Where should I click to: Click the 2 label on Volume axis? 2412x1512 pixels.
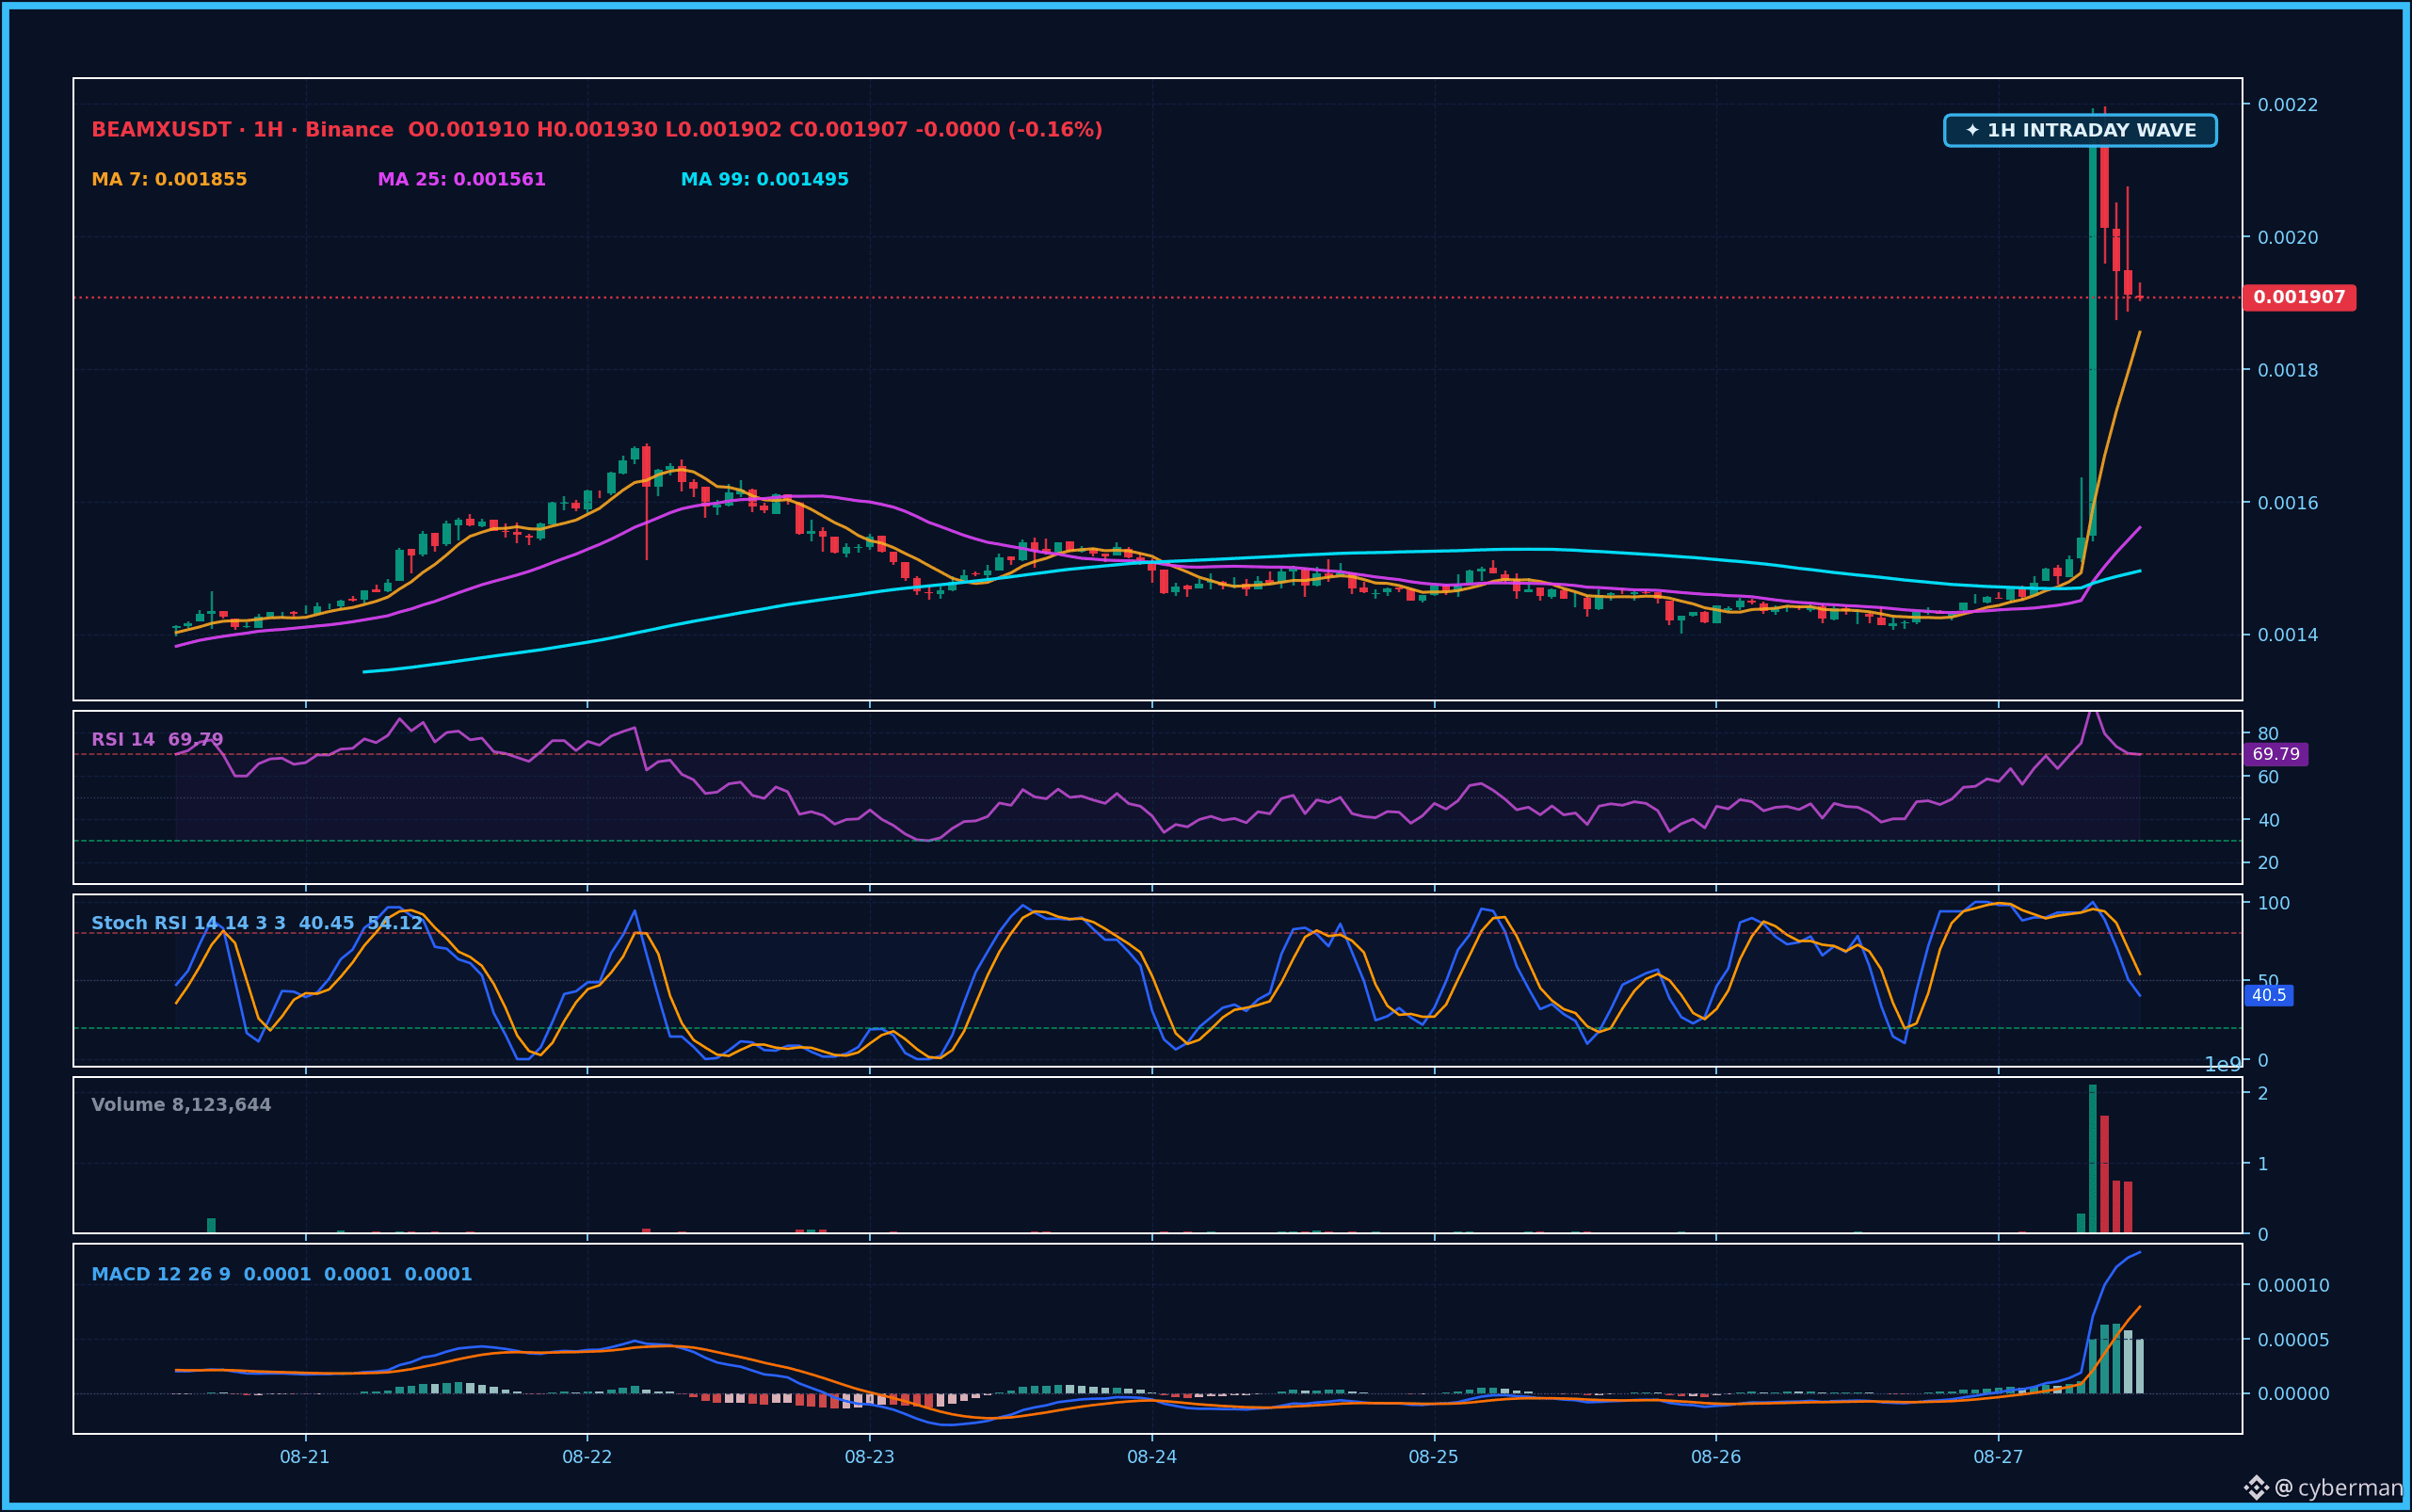point(2263,1093)
